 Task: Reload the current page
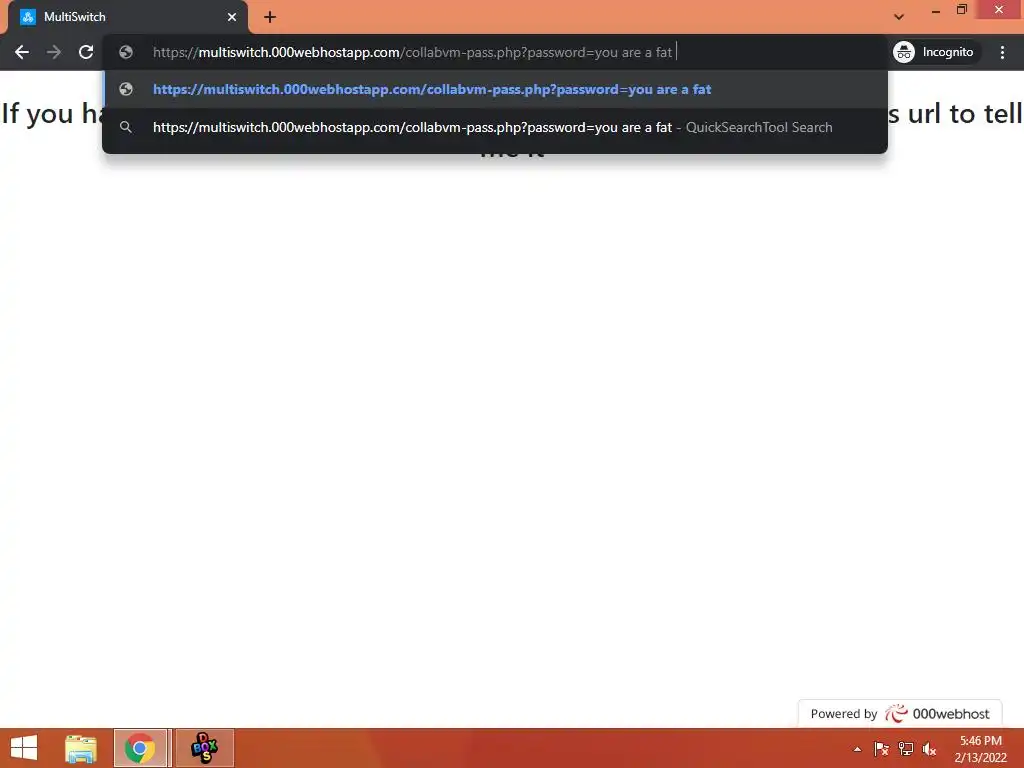click(x=86, y=52)
